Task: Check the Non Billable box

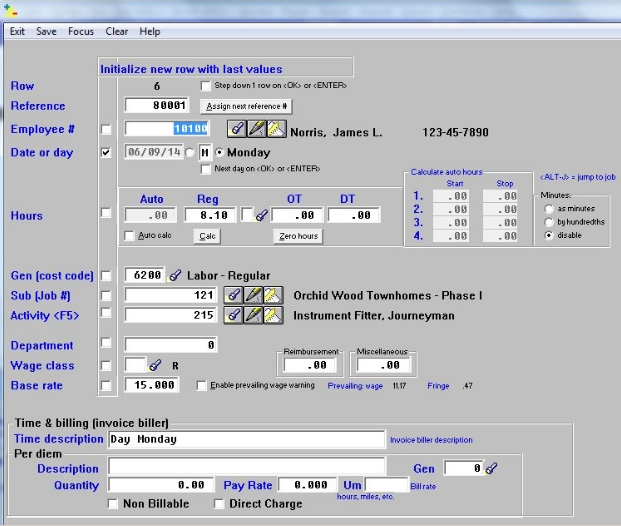Action: click(x=113, y=504)
